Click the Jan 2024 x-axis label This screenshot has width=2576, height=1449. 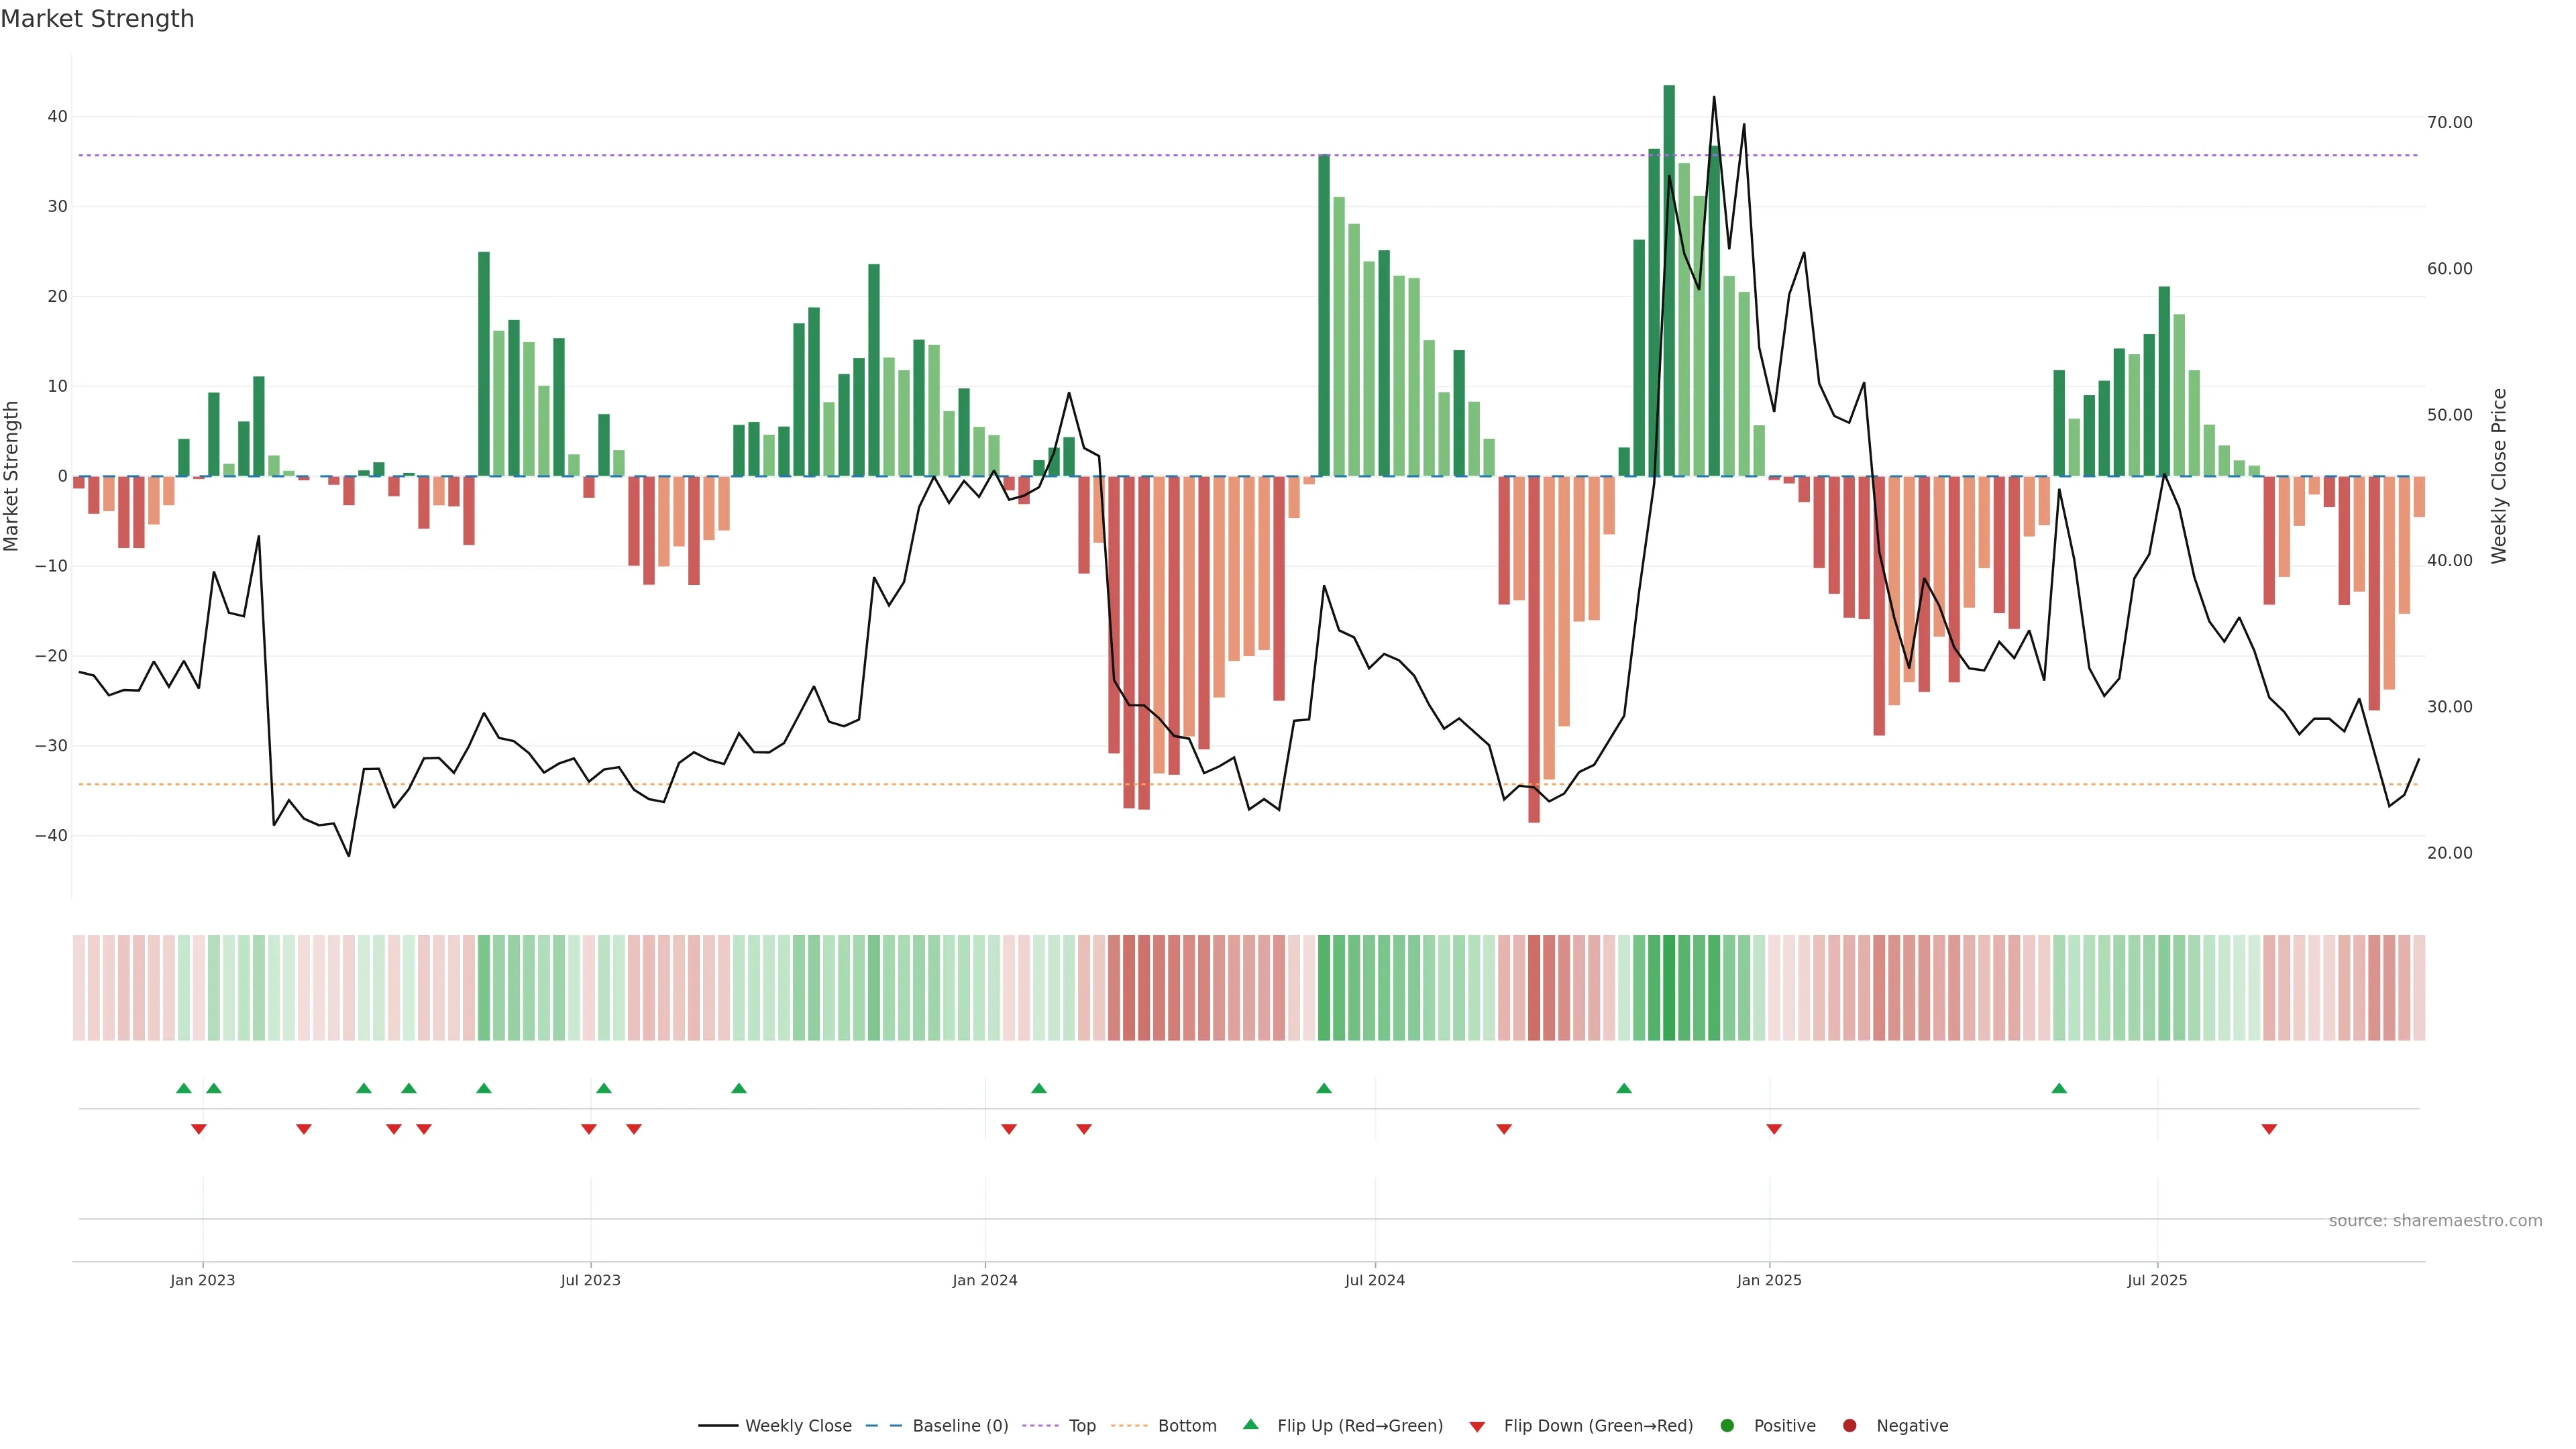coord(985,1280)
